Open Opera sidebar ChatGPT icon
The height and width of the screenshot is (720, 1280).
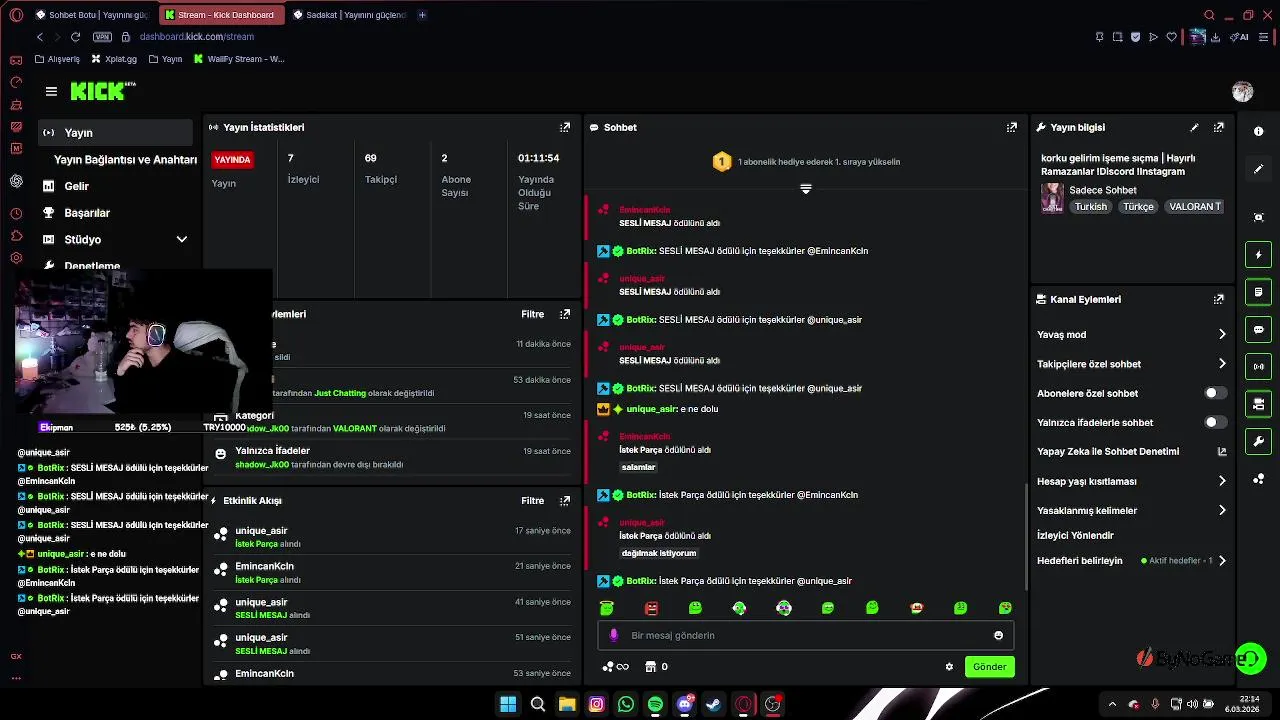click(16, 181)
